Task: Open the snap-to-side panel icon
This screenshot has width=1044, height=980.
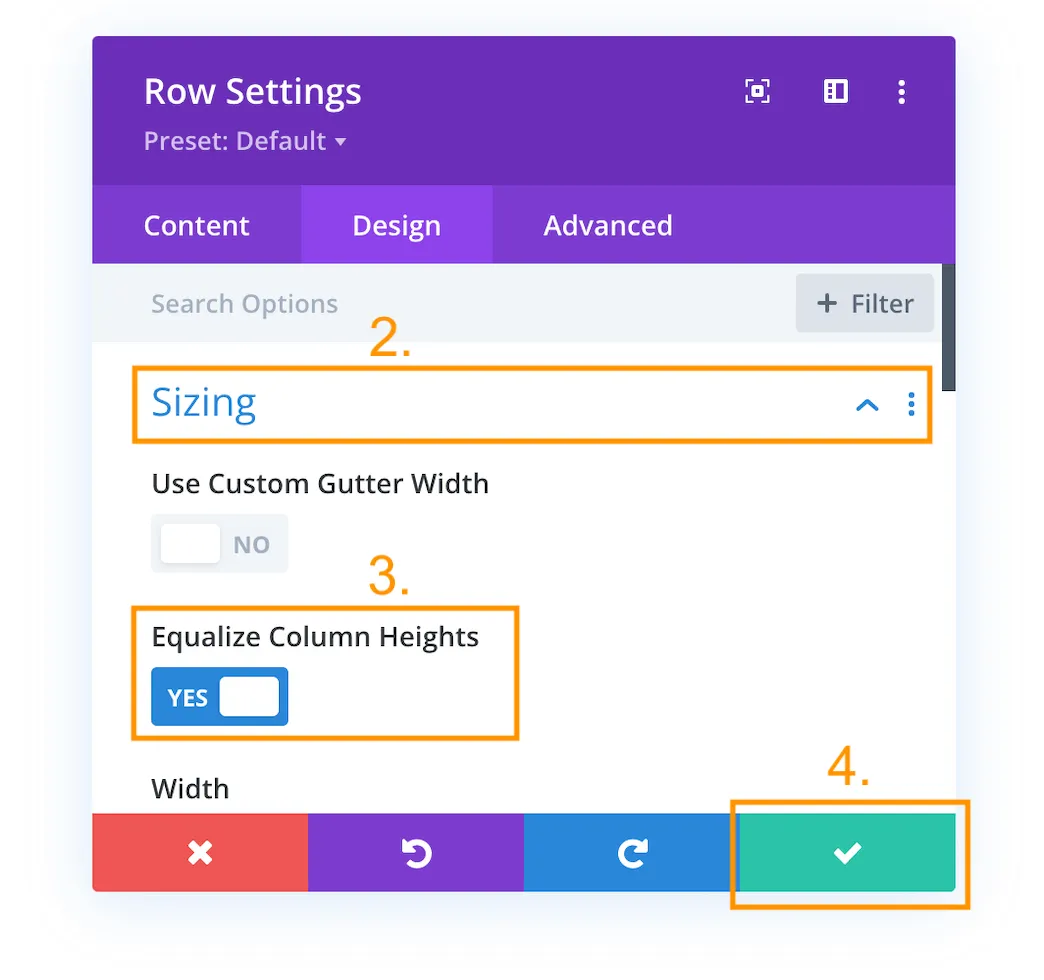Action: [836, 91]
